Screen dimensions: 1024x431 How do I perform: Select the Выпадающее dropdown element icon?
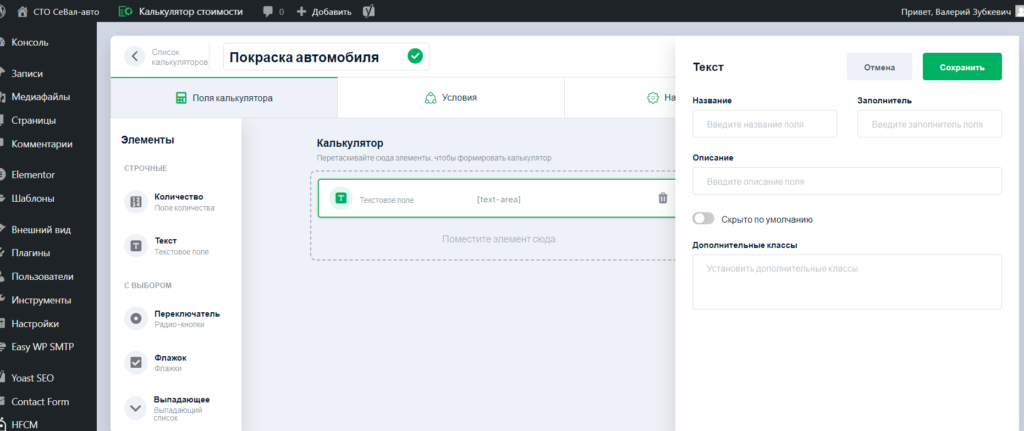(136, 408)
